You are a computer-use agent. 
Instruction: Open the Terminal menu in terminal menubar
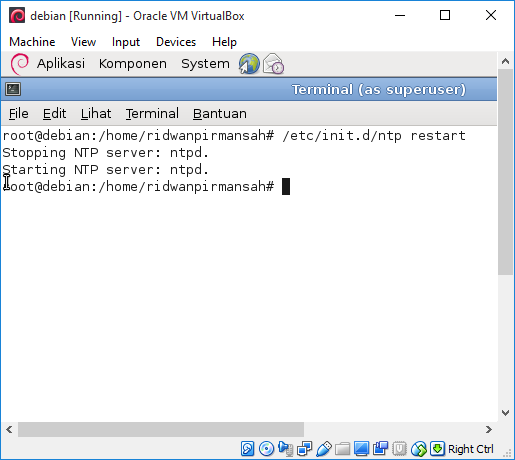pyautogui.click(x=152, y=114)
